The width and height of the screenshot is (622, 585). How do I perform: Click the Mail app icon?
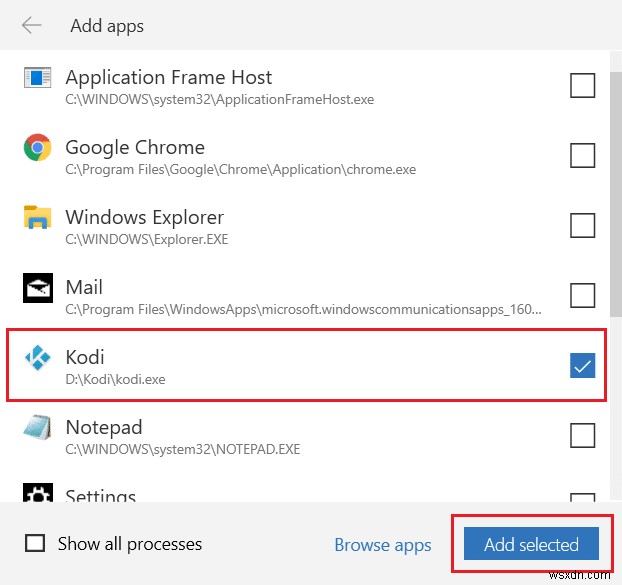pos(37,288)
